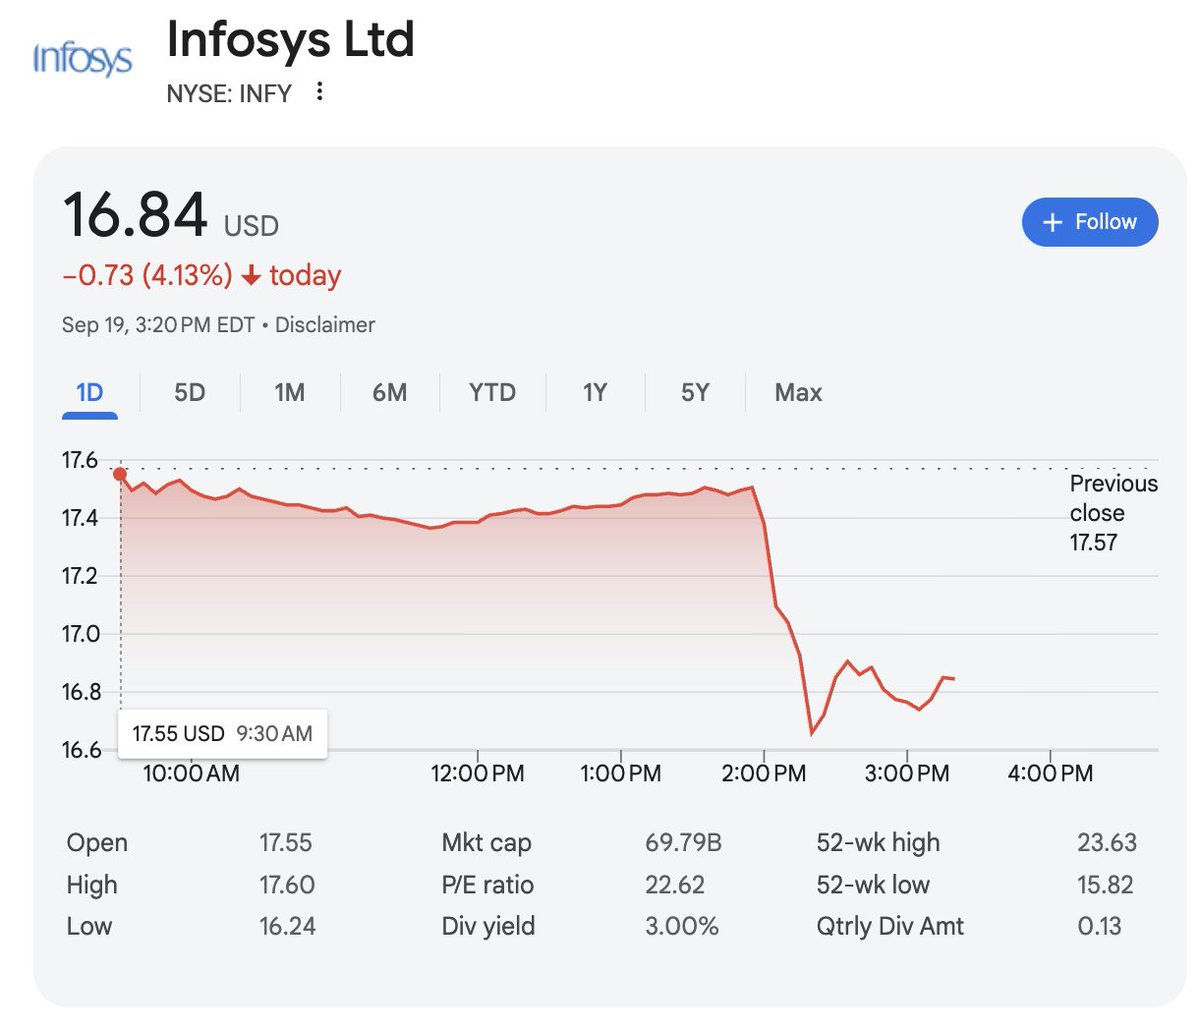
Task: Switch to the YTD chart view
Action: [491, 393]
